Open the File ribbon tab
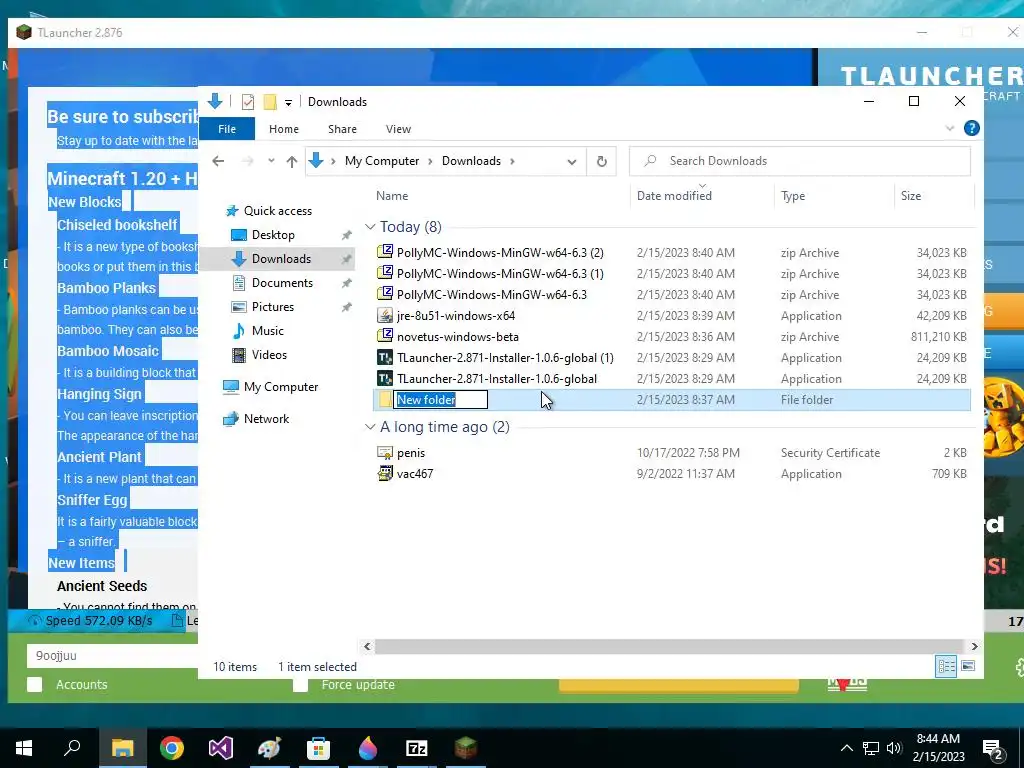Screen dimensions: 1024x768 227,129
